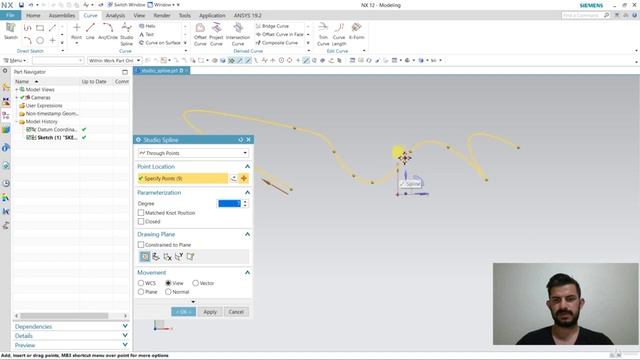
Task: Collapse the Movement section
Action: pos(247,272)
